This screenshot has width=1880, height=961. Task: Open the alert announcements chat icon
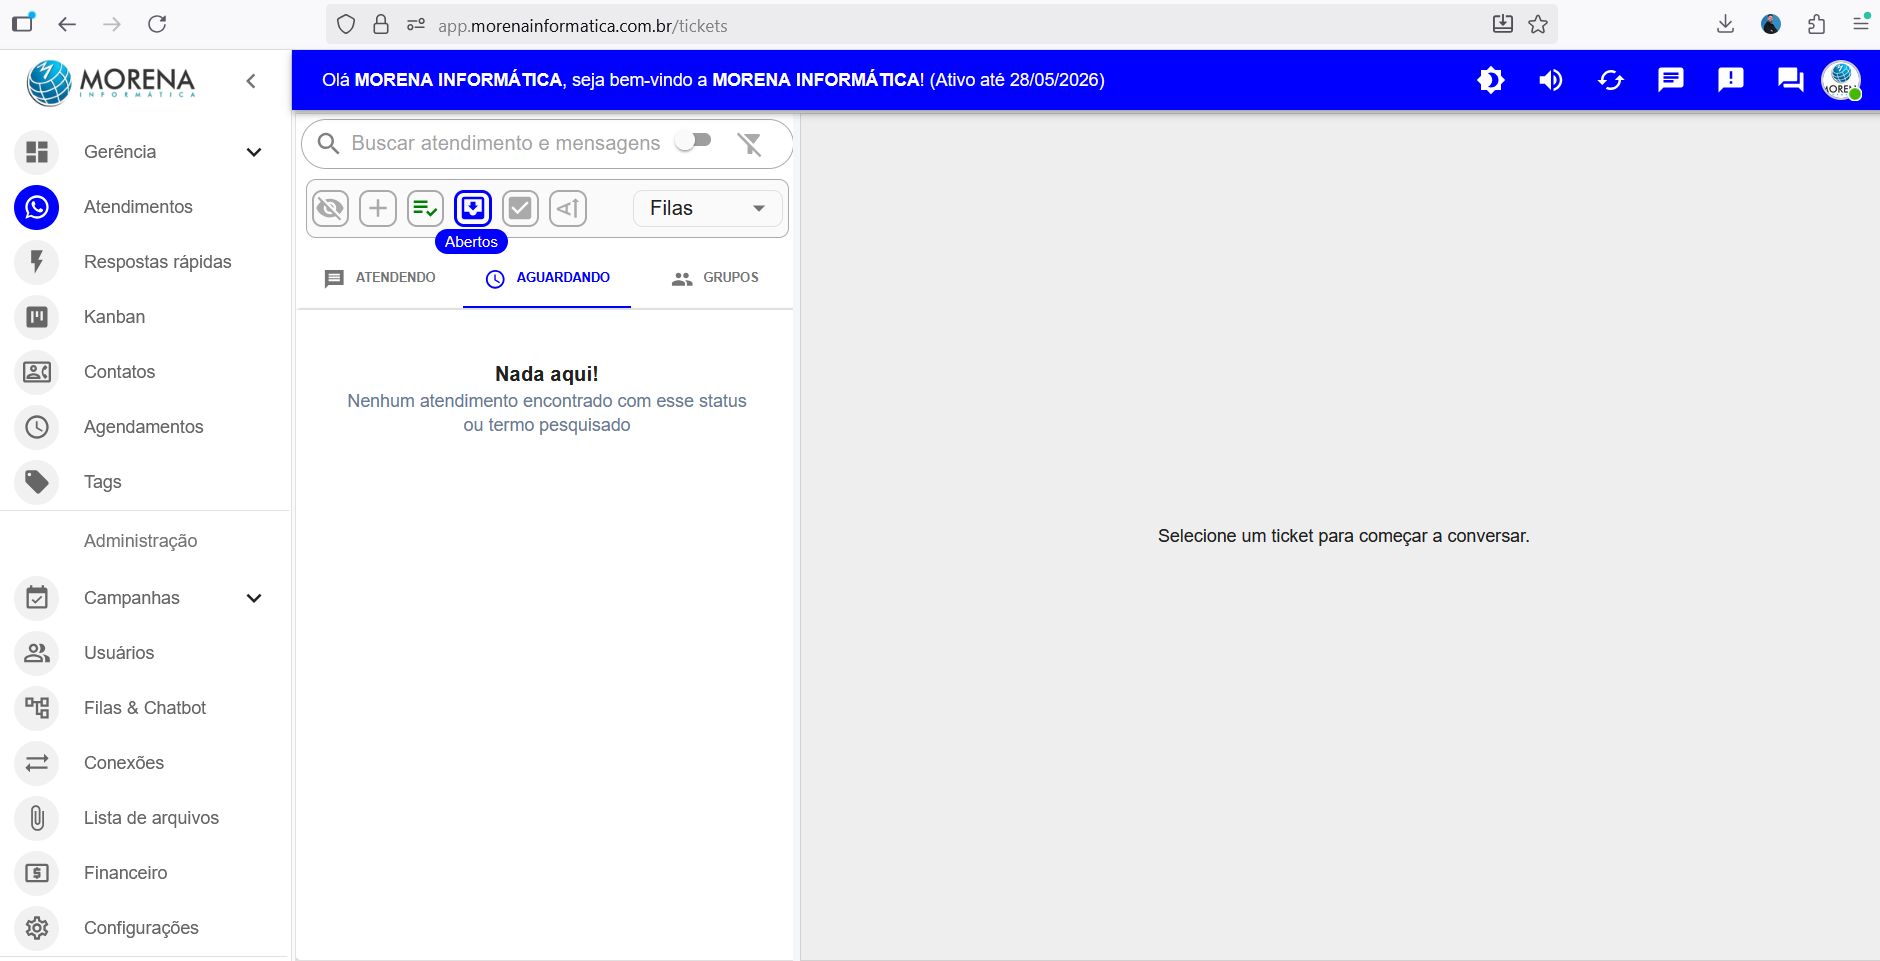point(1730,80)
